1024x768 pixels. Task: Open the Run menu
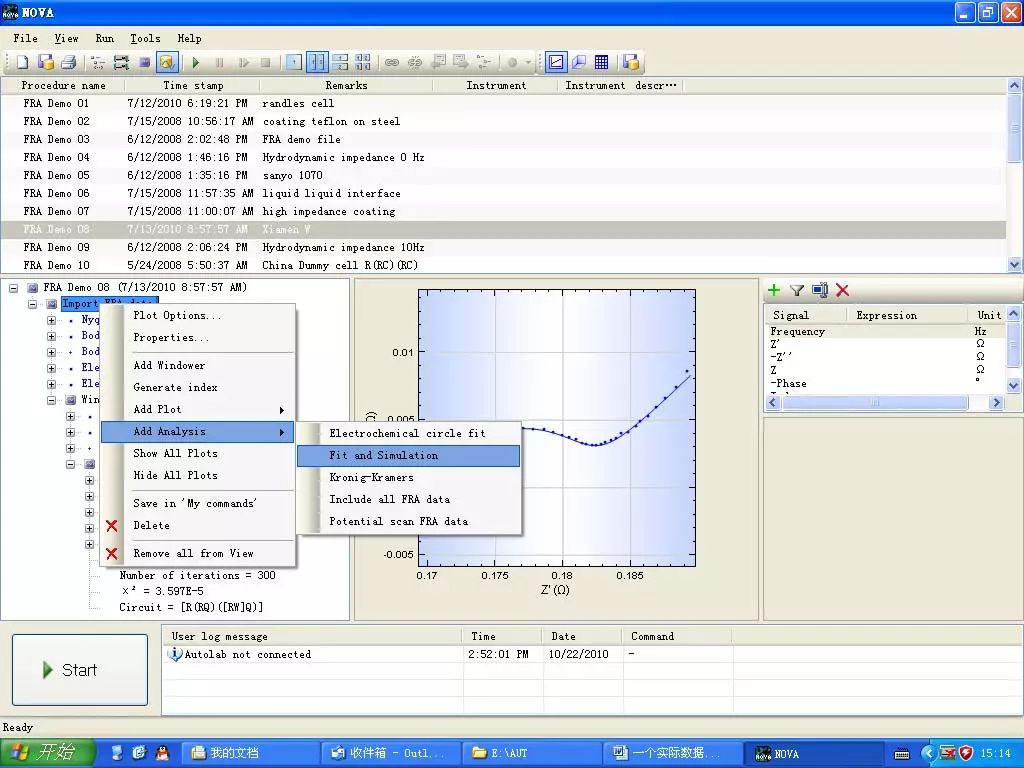[104, 38]
